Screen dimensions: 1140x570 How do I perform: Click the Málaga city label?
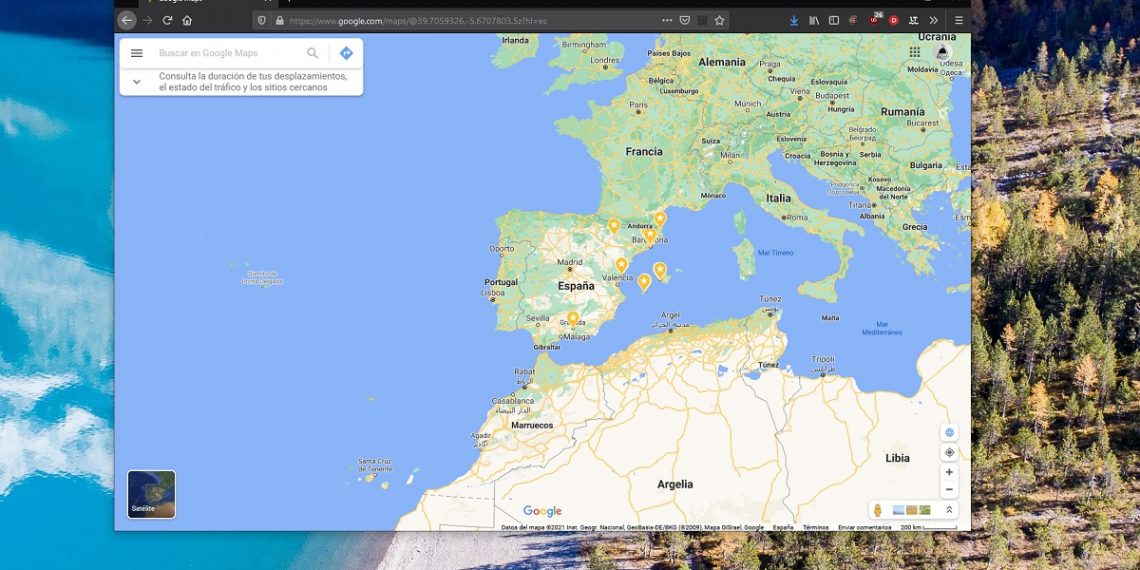point(577,337)
